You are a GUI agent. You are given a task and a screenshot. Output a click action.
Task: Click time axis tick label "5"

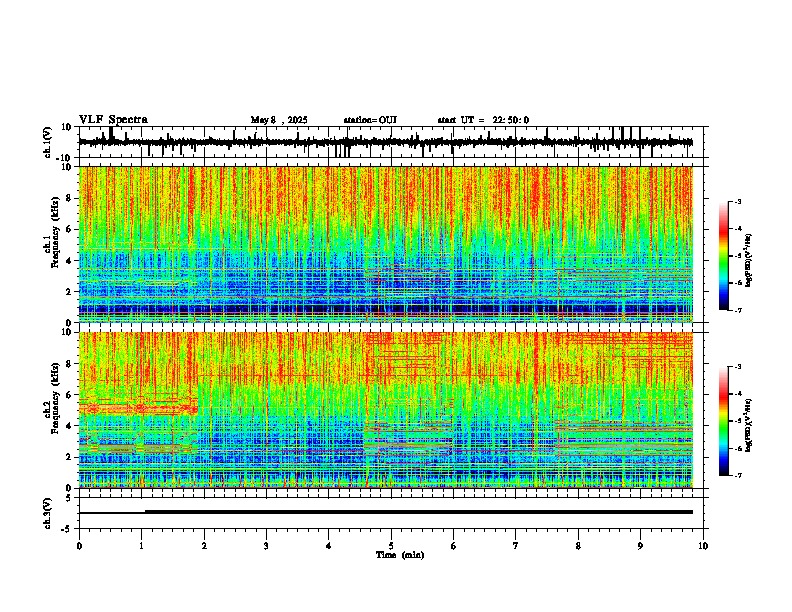[391, 546]
